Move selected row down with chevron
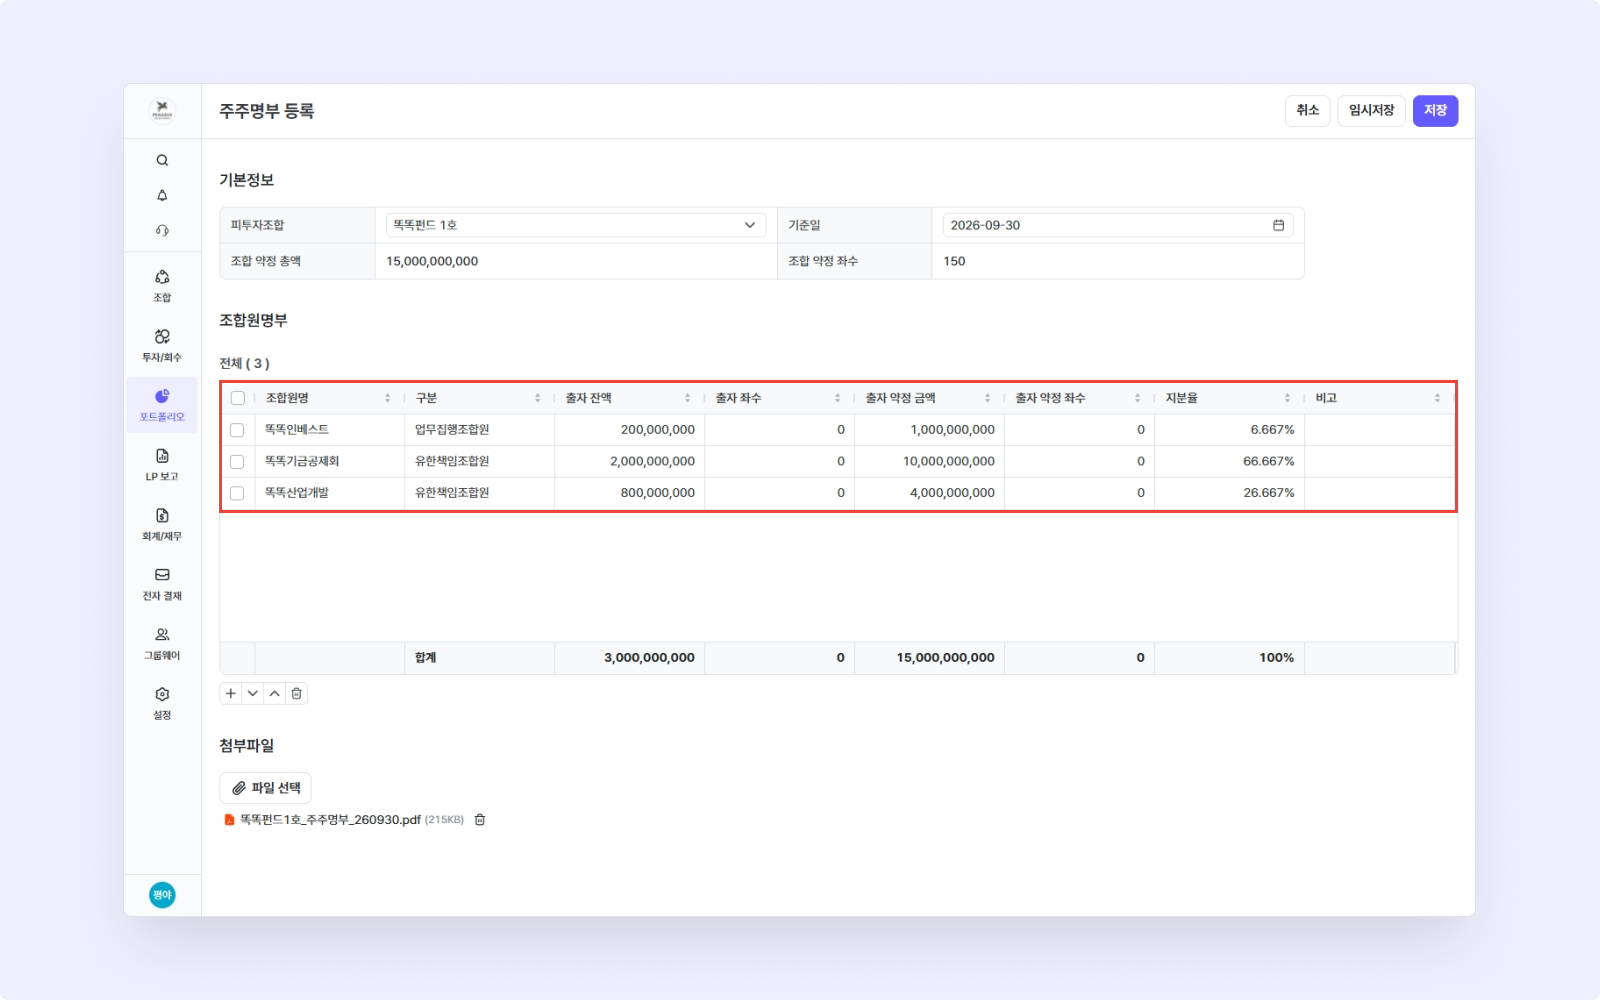The height and width of the screenshot is (1000, 1600). 253,693
